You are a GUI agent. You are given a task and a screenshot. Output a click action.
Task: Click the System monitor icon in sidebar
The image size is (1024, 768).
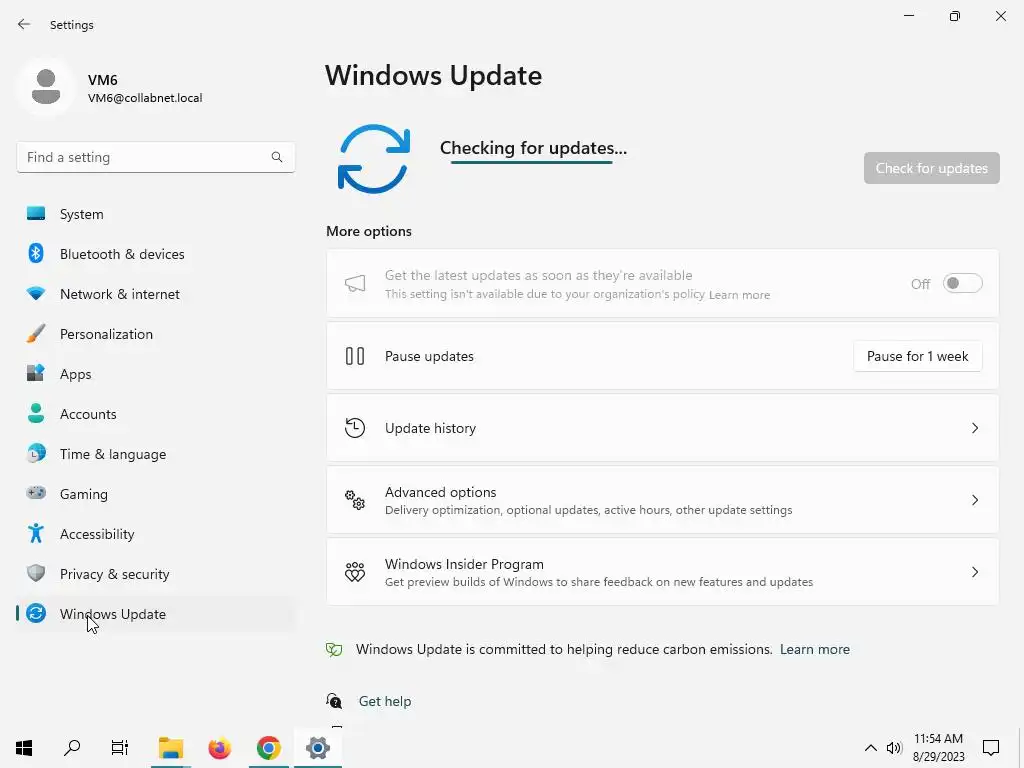(x=36, y=214)
